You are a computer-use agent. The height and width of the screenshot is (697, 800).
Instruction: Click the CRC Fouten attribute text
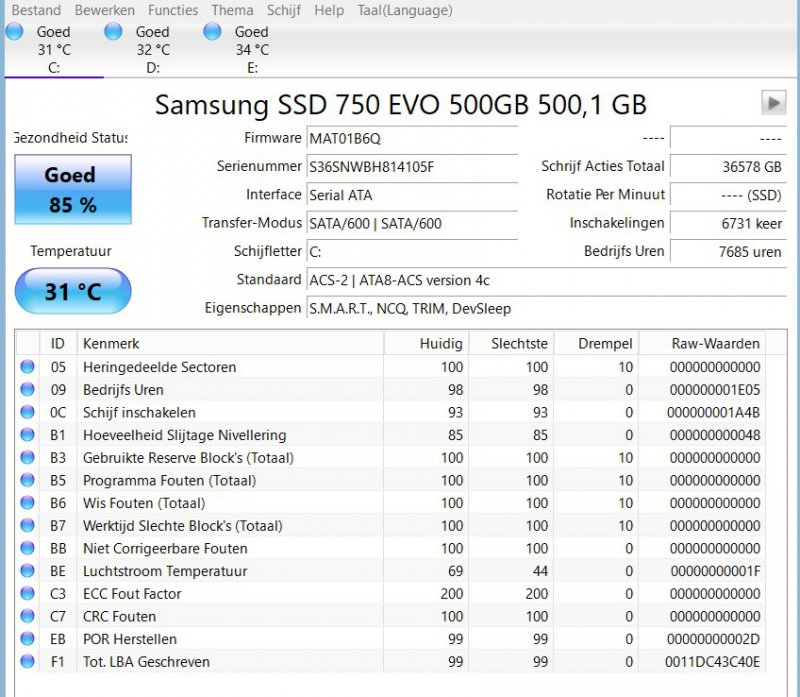(119, 616)
